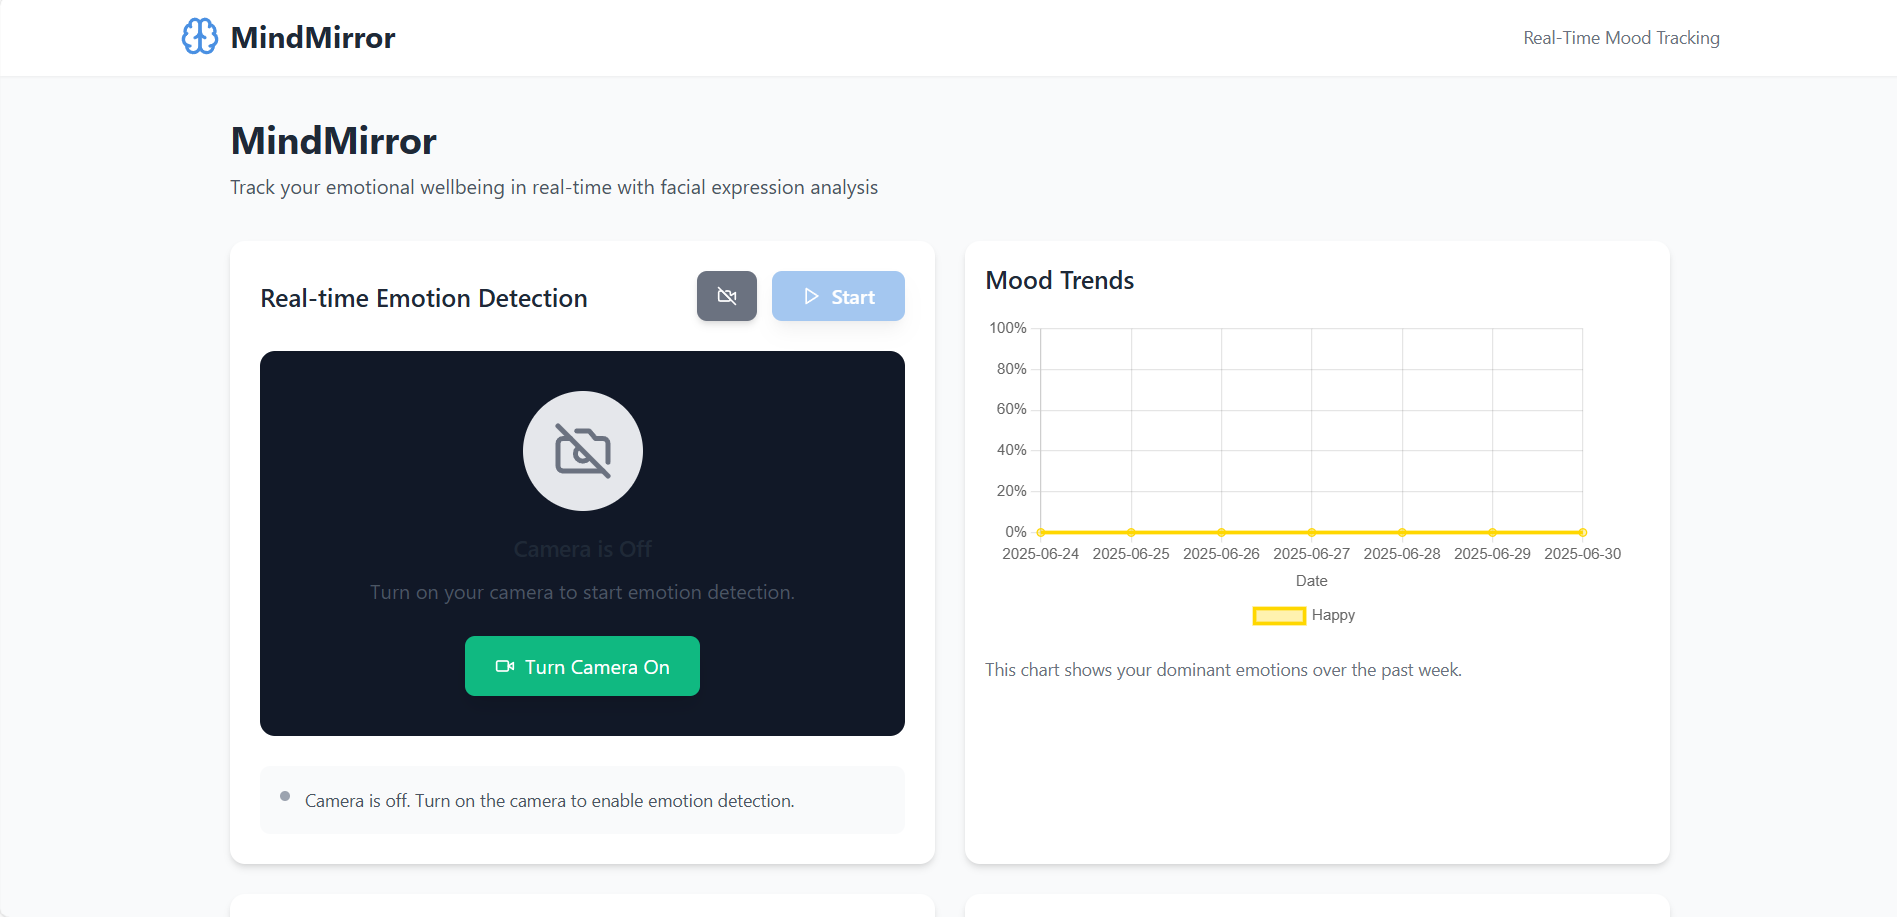Viewport: 1897px width, 917px height.
Task: Select the Real-Time Mood Tracking nav item
Action: pos(1620,37)
